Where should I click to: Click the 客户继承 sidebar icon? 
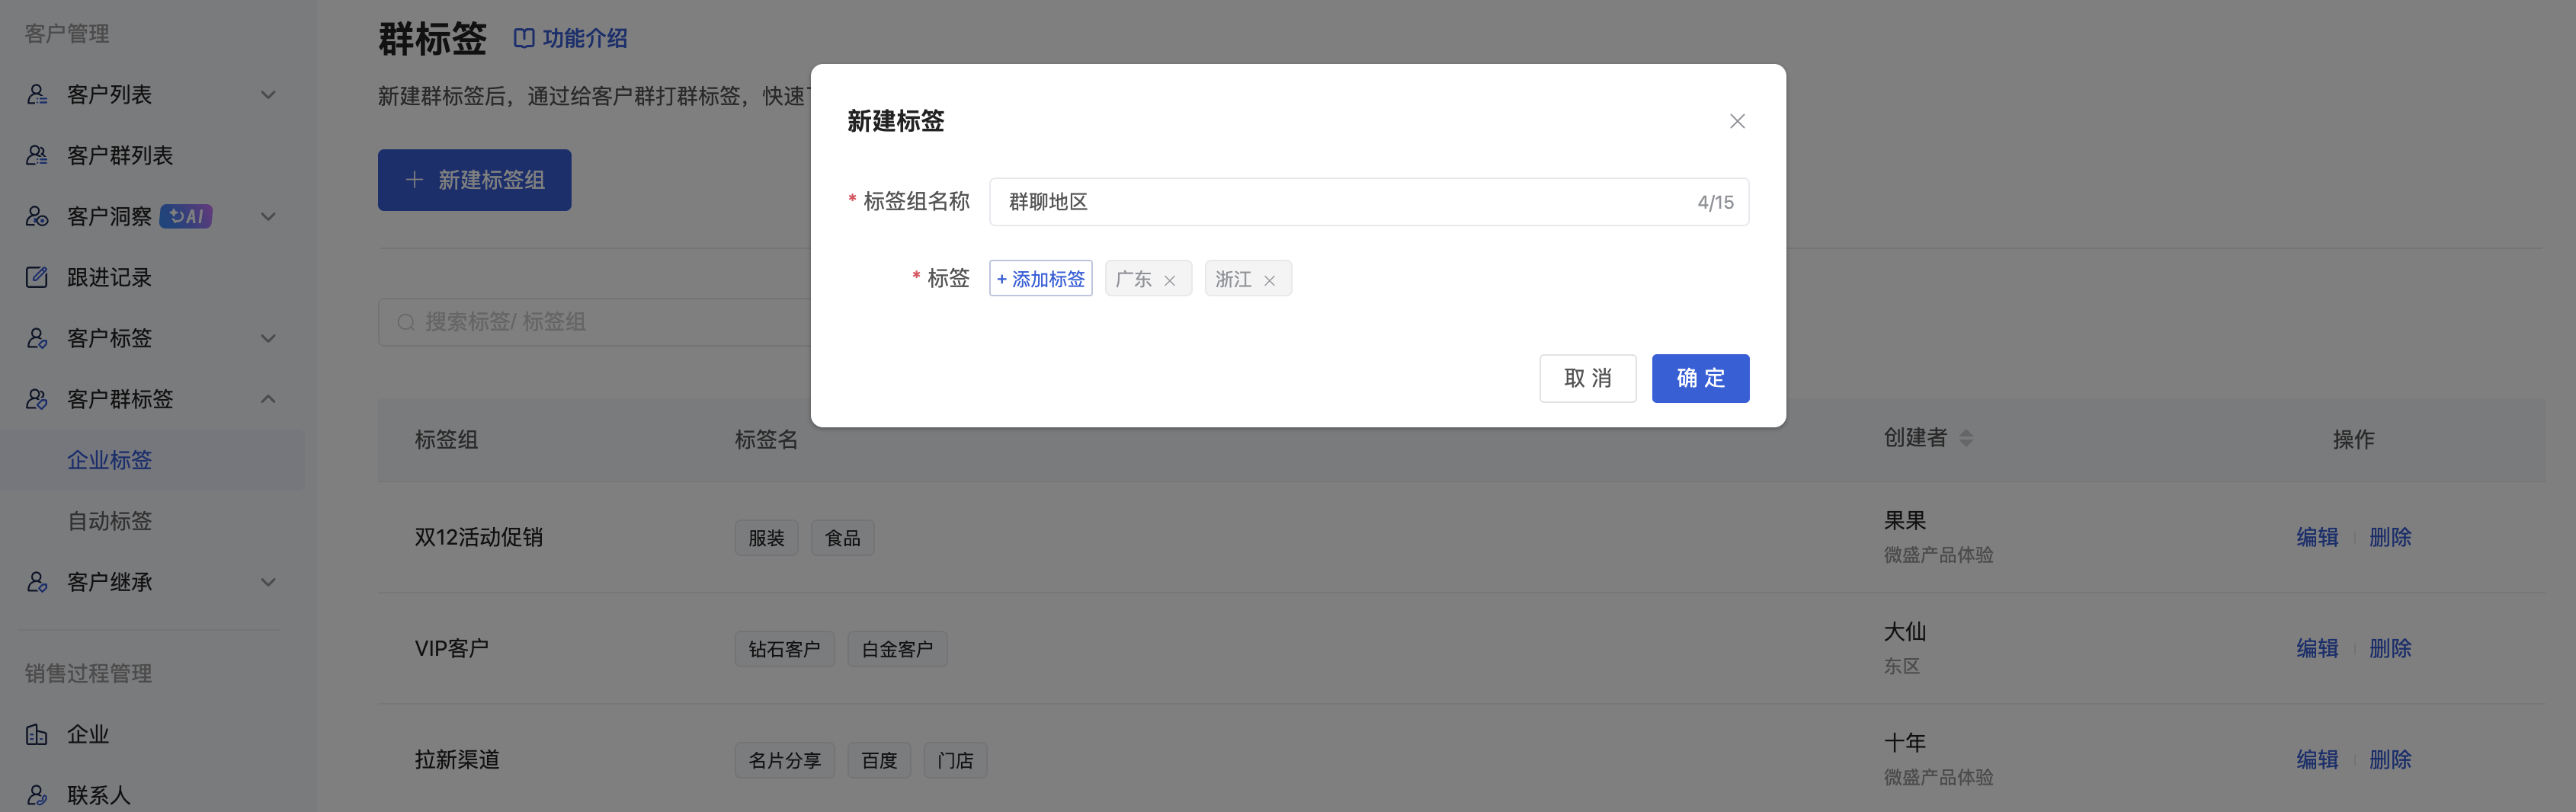(x=37, y=582)
